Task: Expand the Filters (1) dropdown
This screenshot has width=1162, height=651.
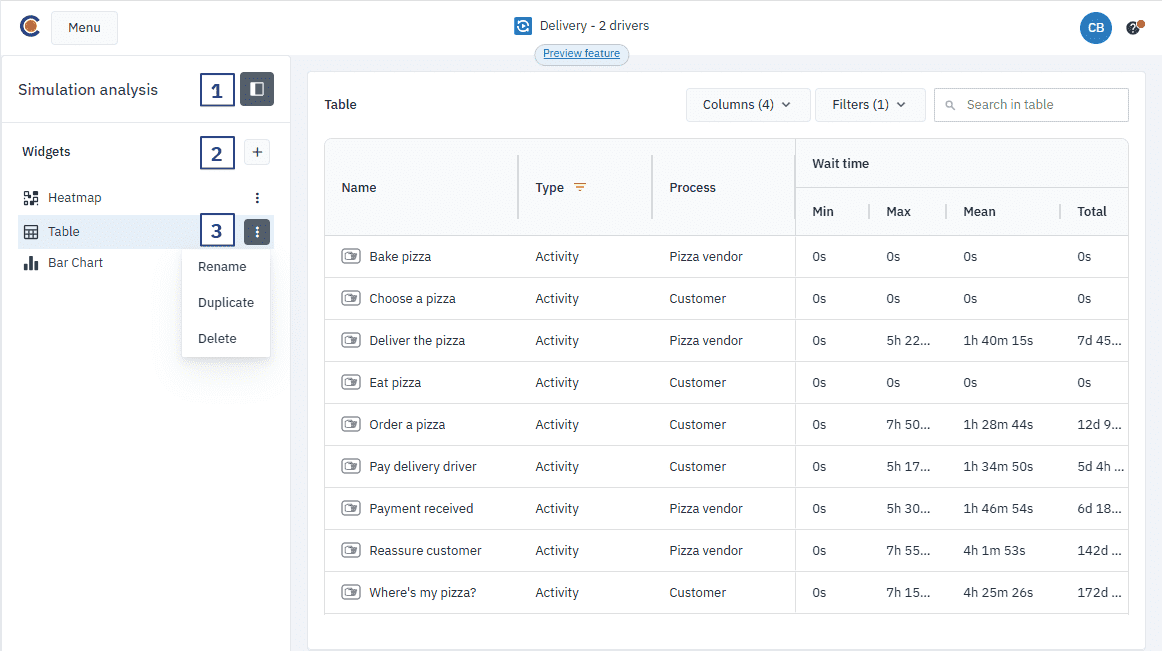Action: [x=869, y=105]
